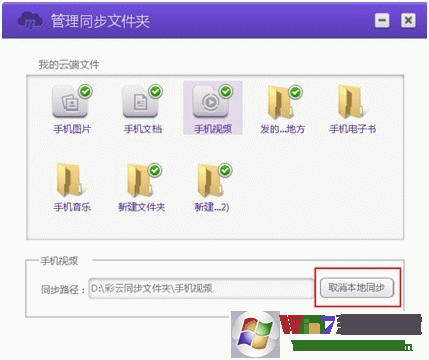This screenshot has height=360, width=429.
Task: Select the 手机视频 folder icon
Action: 211,102
